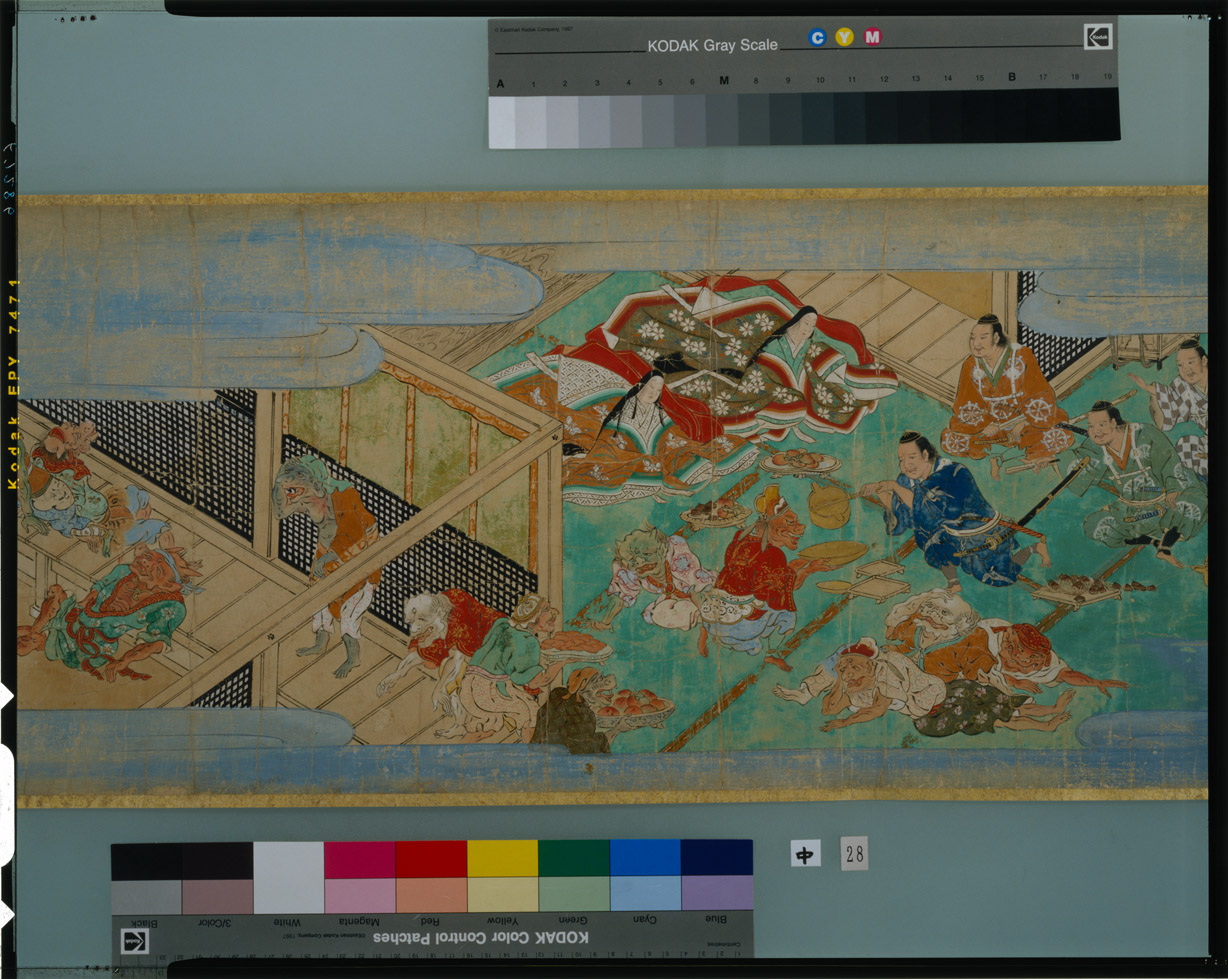Click the upside-down 'Red' label

pos(431,921)
